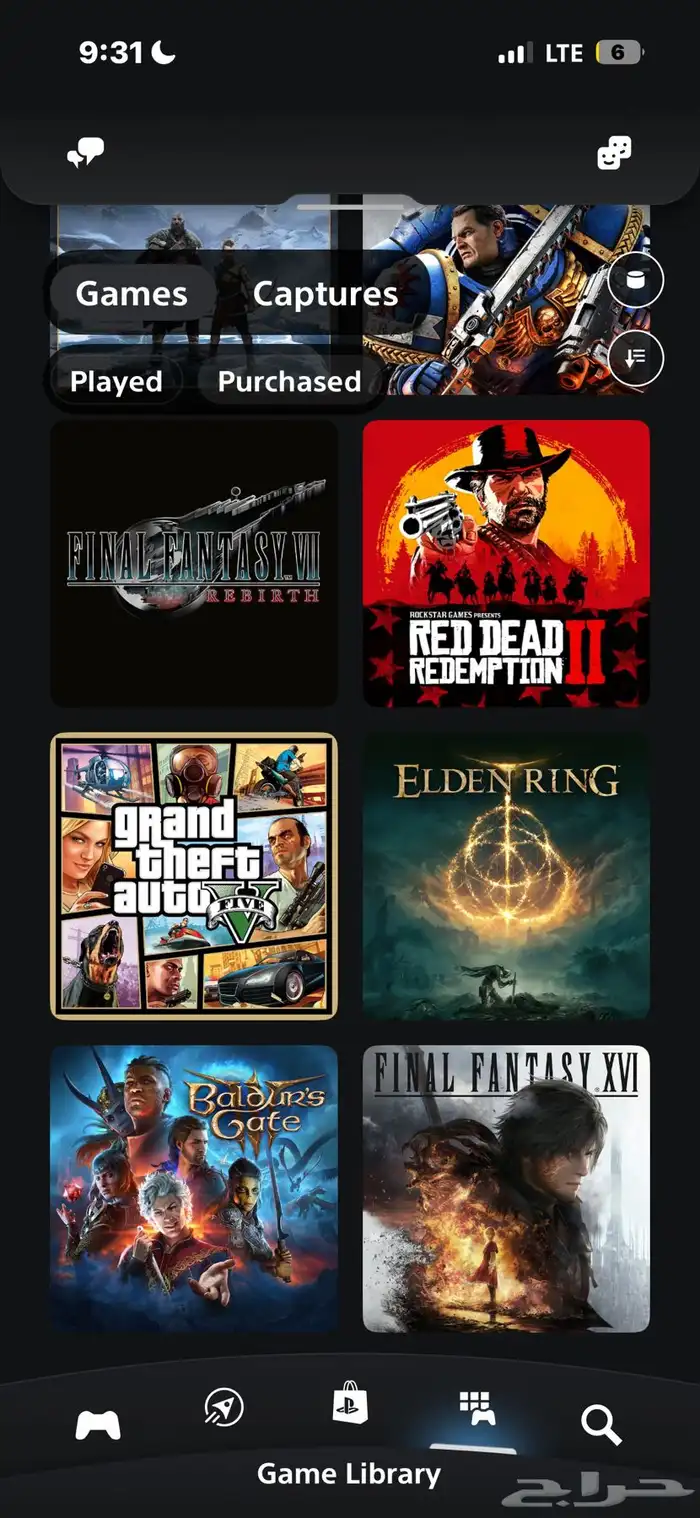
Task: Open the Grand Theft Auto V tile
Action: (x=194, y=876)
